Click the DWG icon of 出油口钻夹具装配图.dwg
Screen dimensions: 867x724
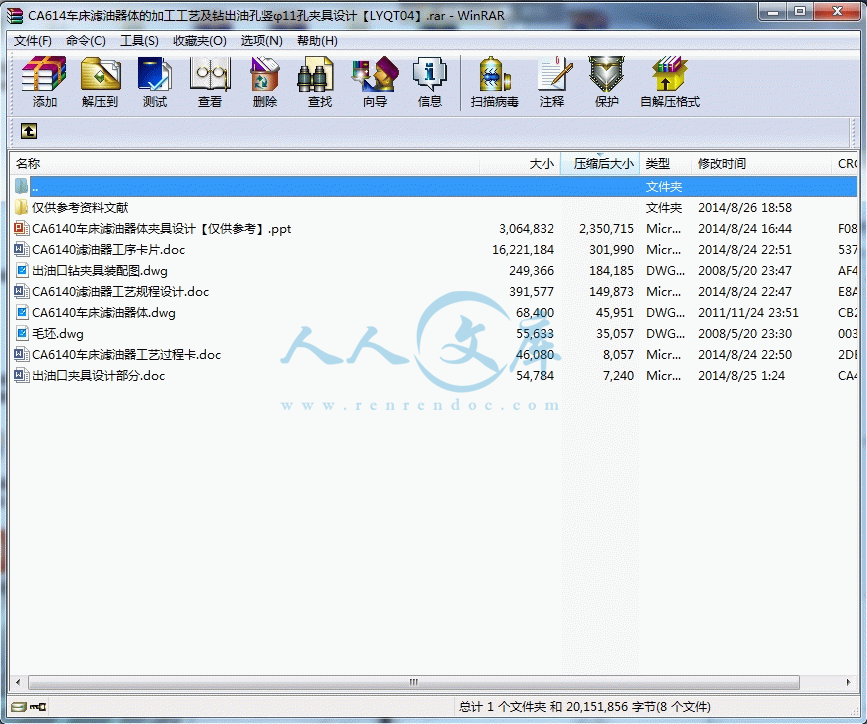pos(21,270)
